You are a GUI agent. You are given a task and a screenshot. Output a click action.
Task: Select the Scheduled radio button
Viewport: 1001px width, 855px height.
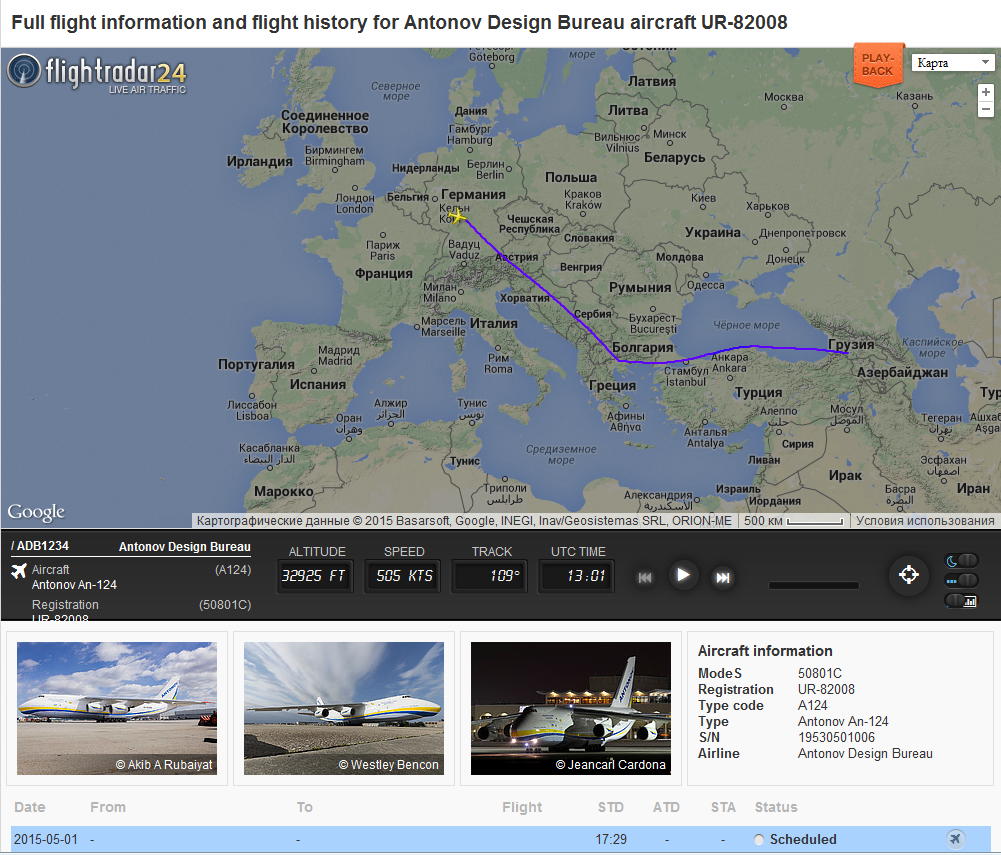(x=758, y=840)
